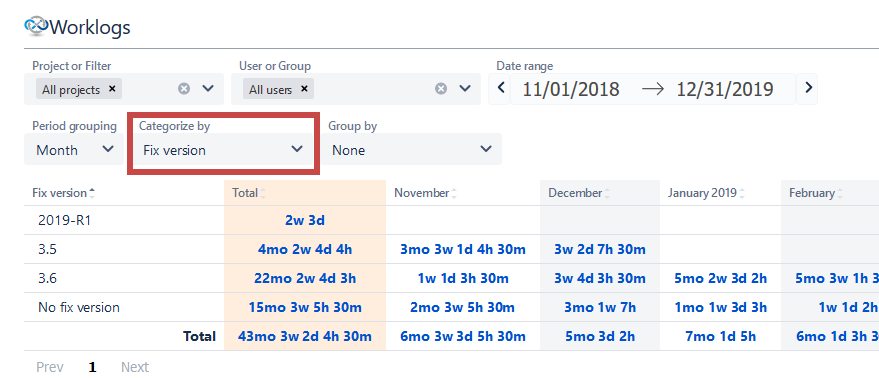
Task: Edit start date 11/01/2018
Action: click(x=571, y=89)
